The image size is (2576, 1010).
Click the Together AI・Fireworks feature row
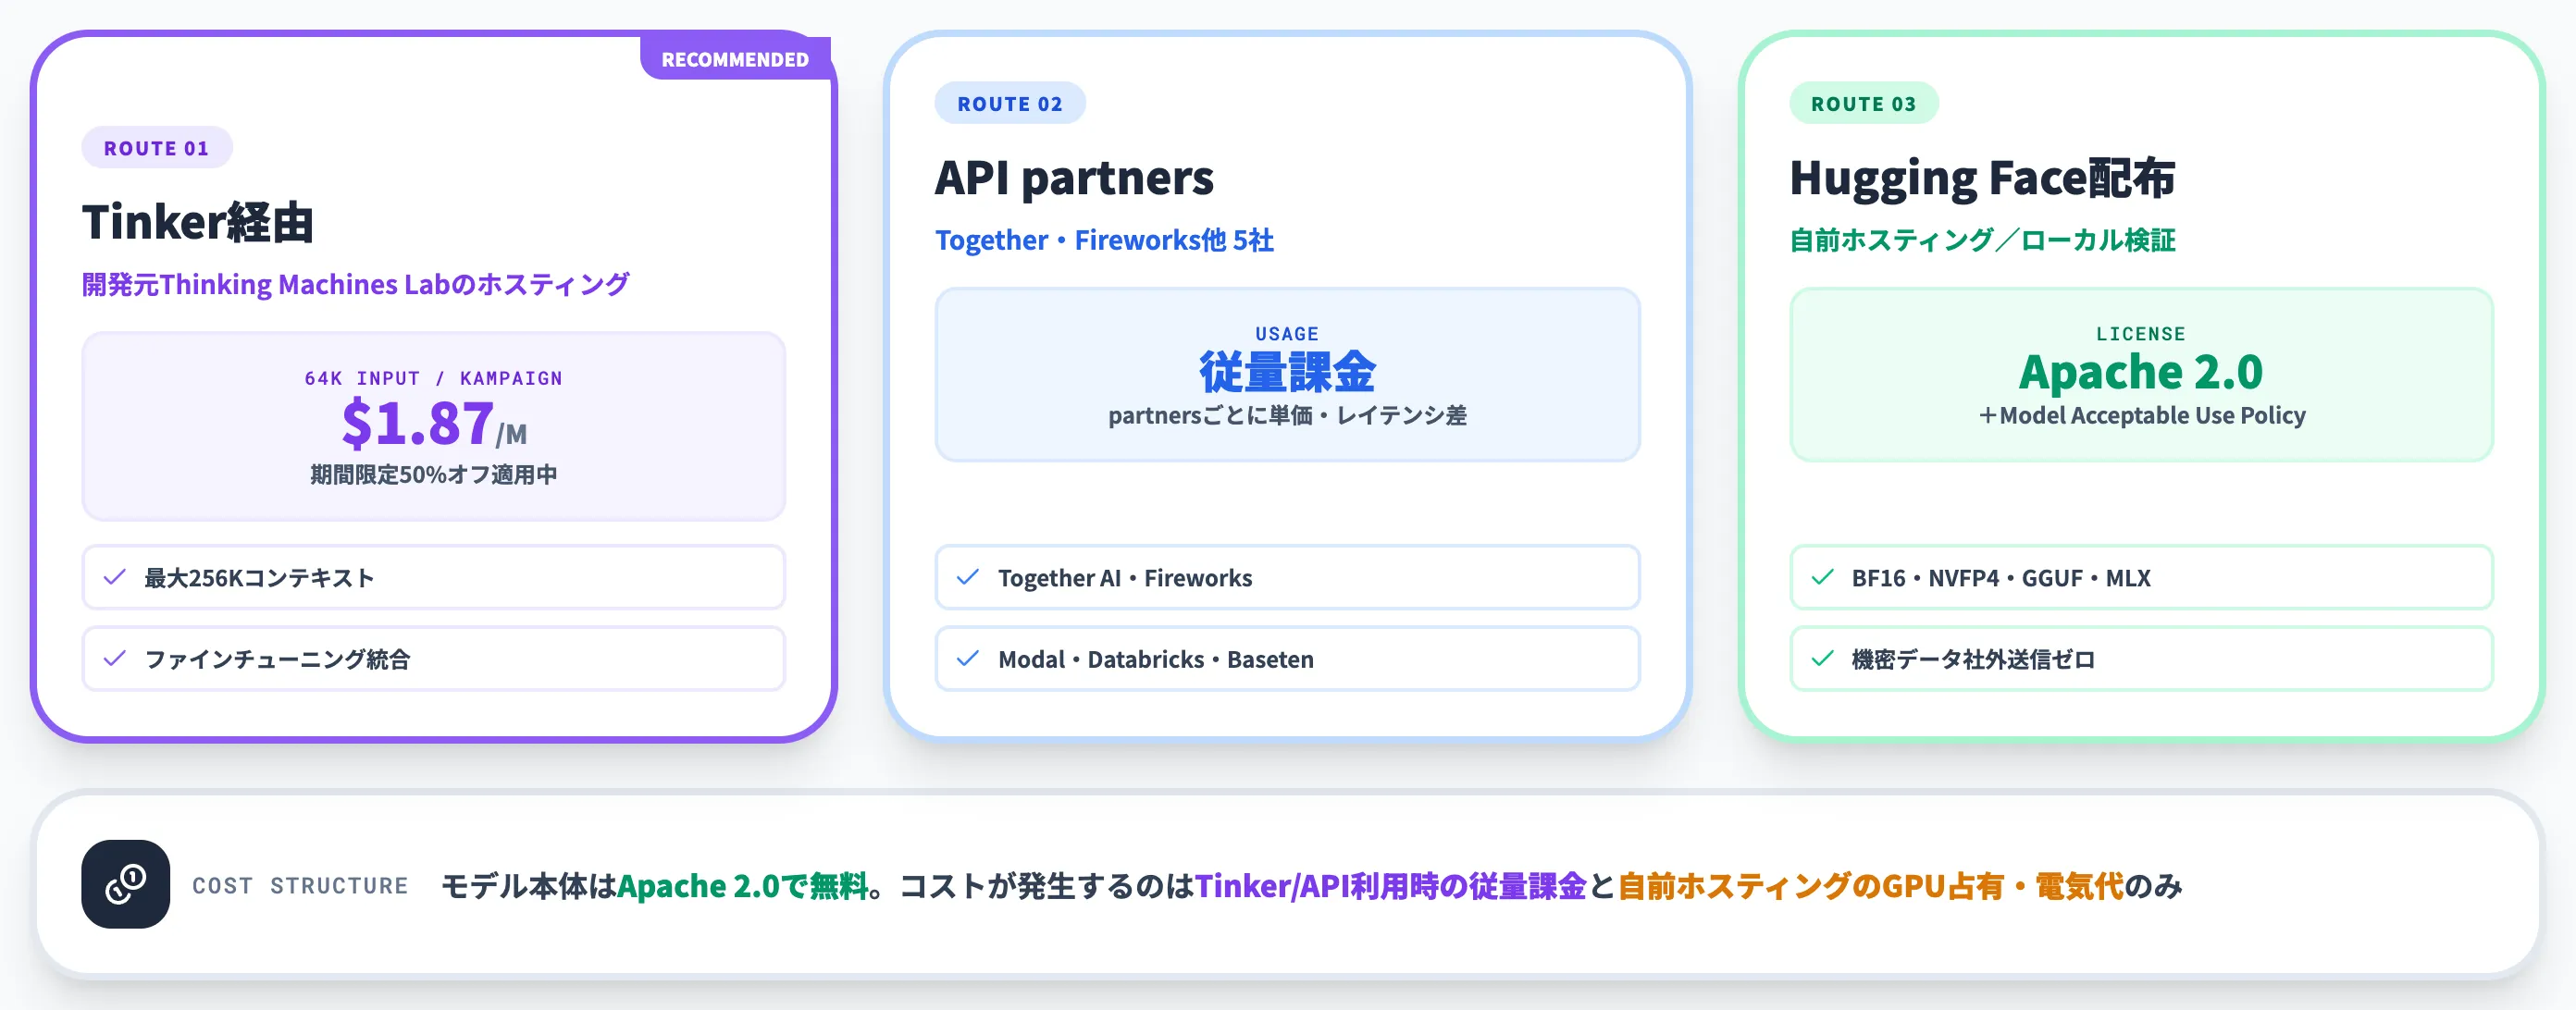tap(1287, 577)
